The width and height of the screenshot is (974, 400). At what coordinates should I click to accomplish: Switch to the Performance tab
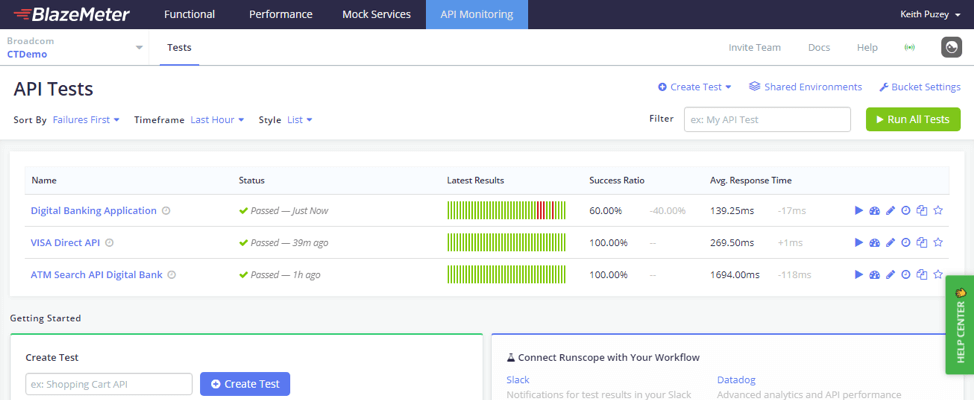(x=281, y=14)
